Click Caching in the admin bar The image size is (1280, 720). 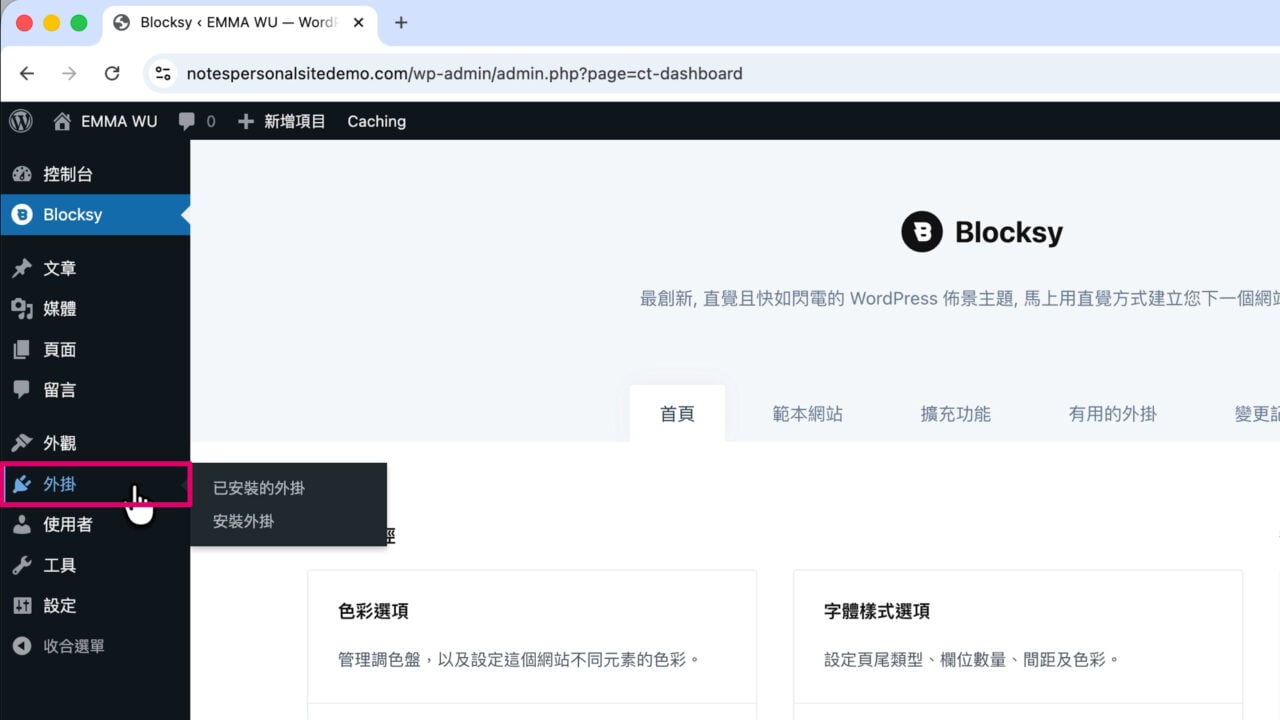pos(376,121)
